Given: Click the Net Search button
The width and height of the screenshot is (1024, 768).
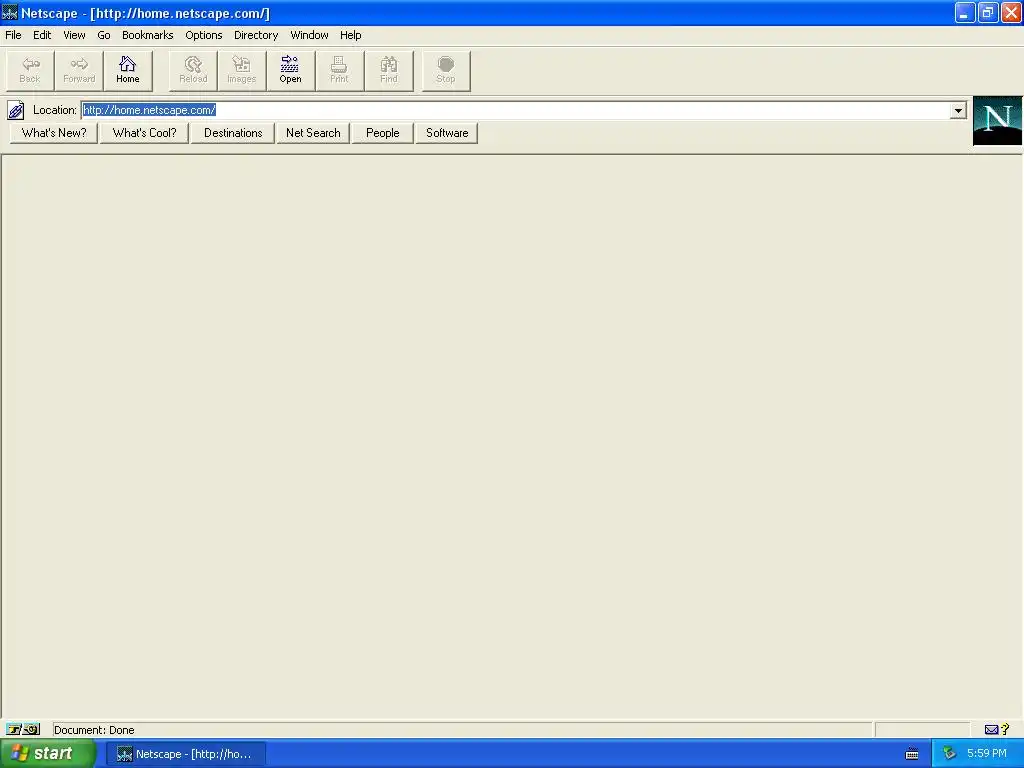Looking at the screenshot, I should (x=313, y=133).
